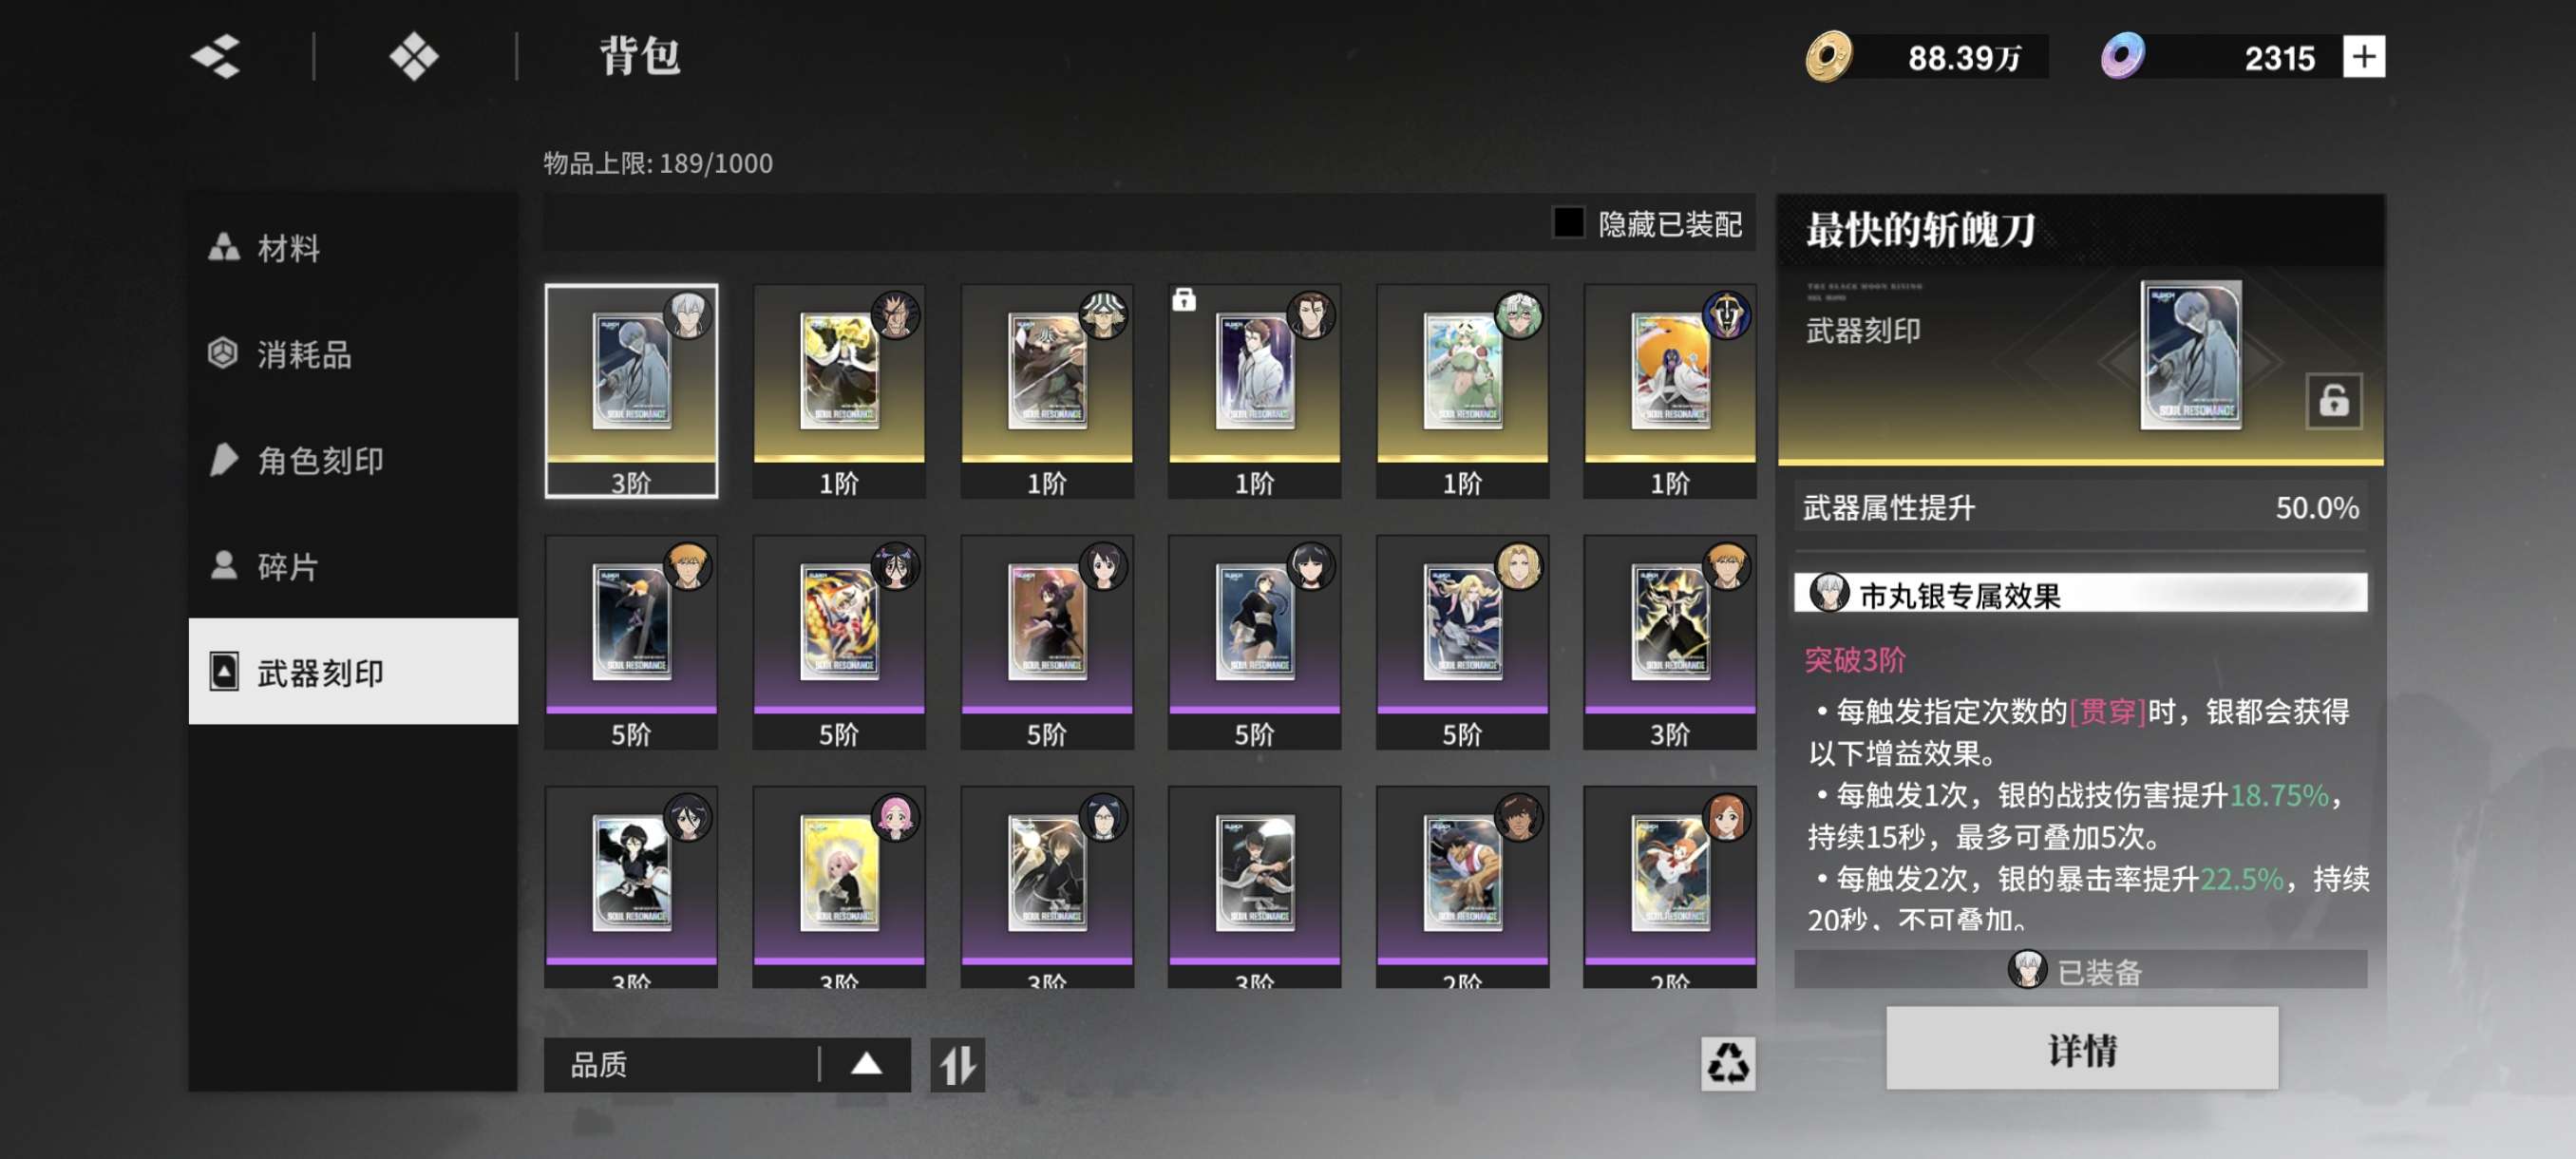Image resolution: width=2576 pixels, height=1159 pixels.
Task: Click the gold coin currency icon
Action: (1827, 56)
